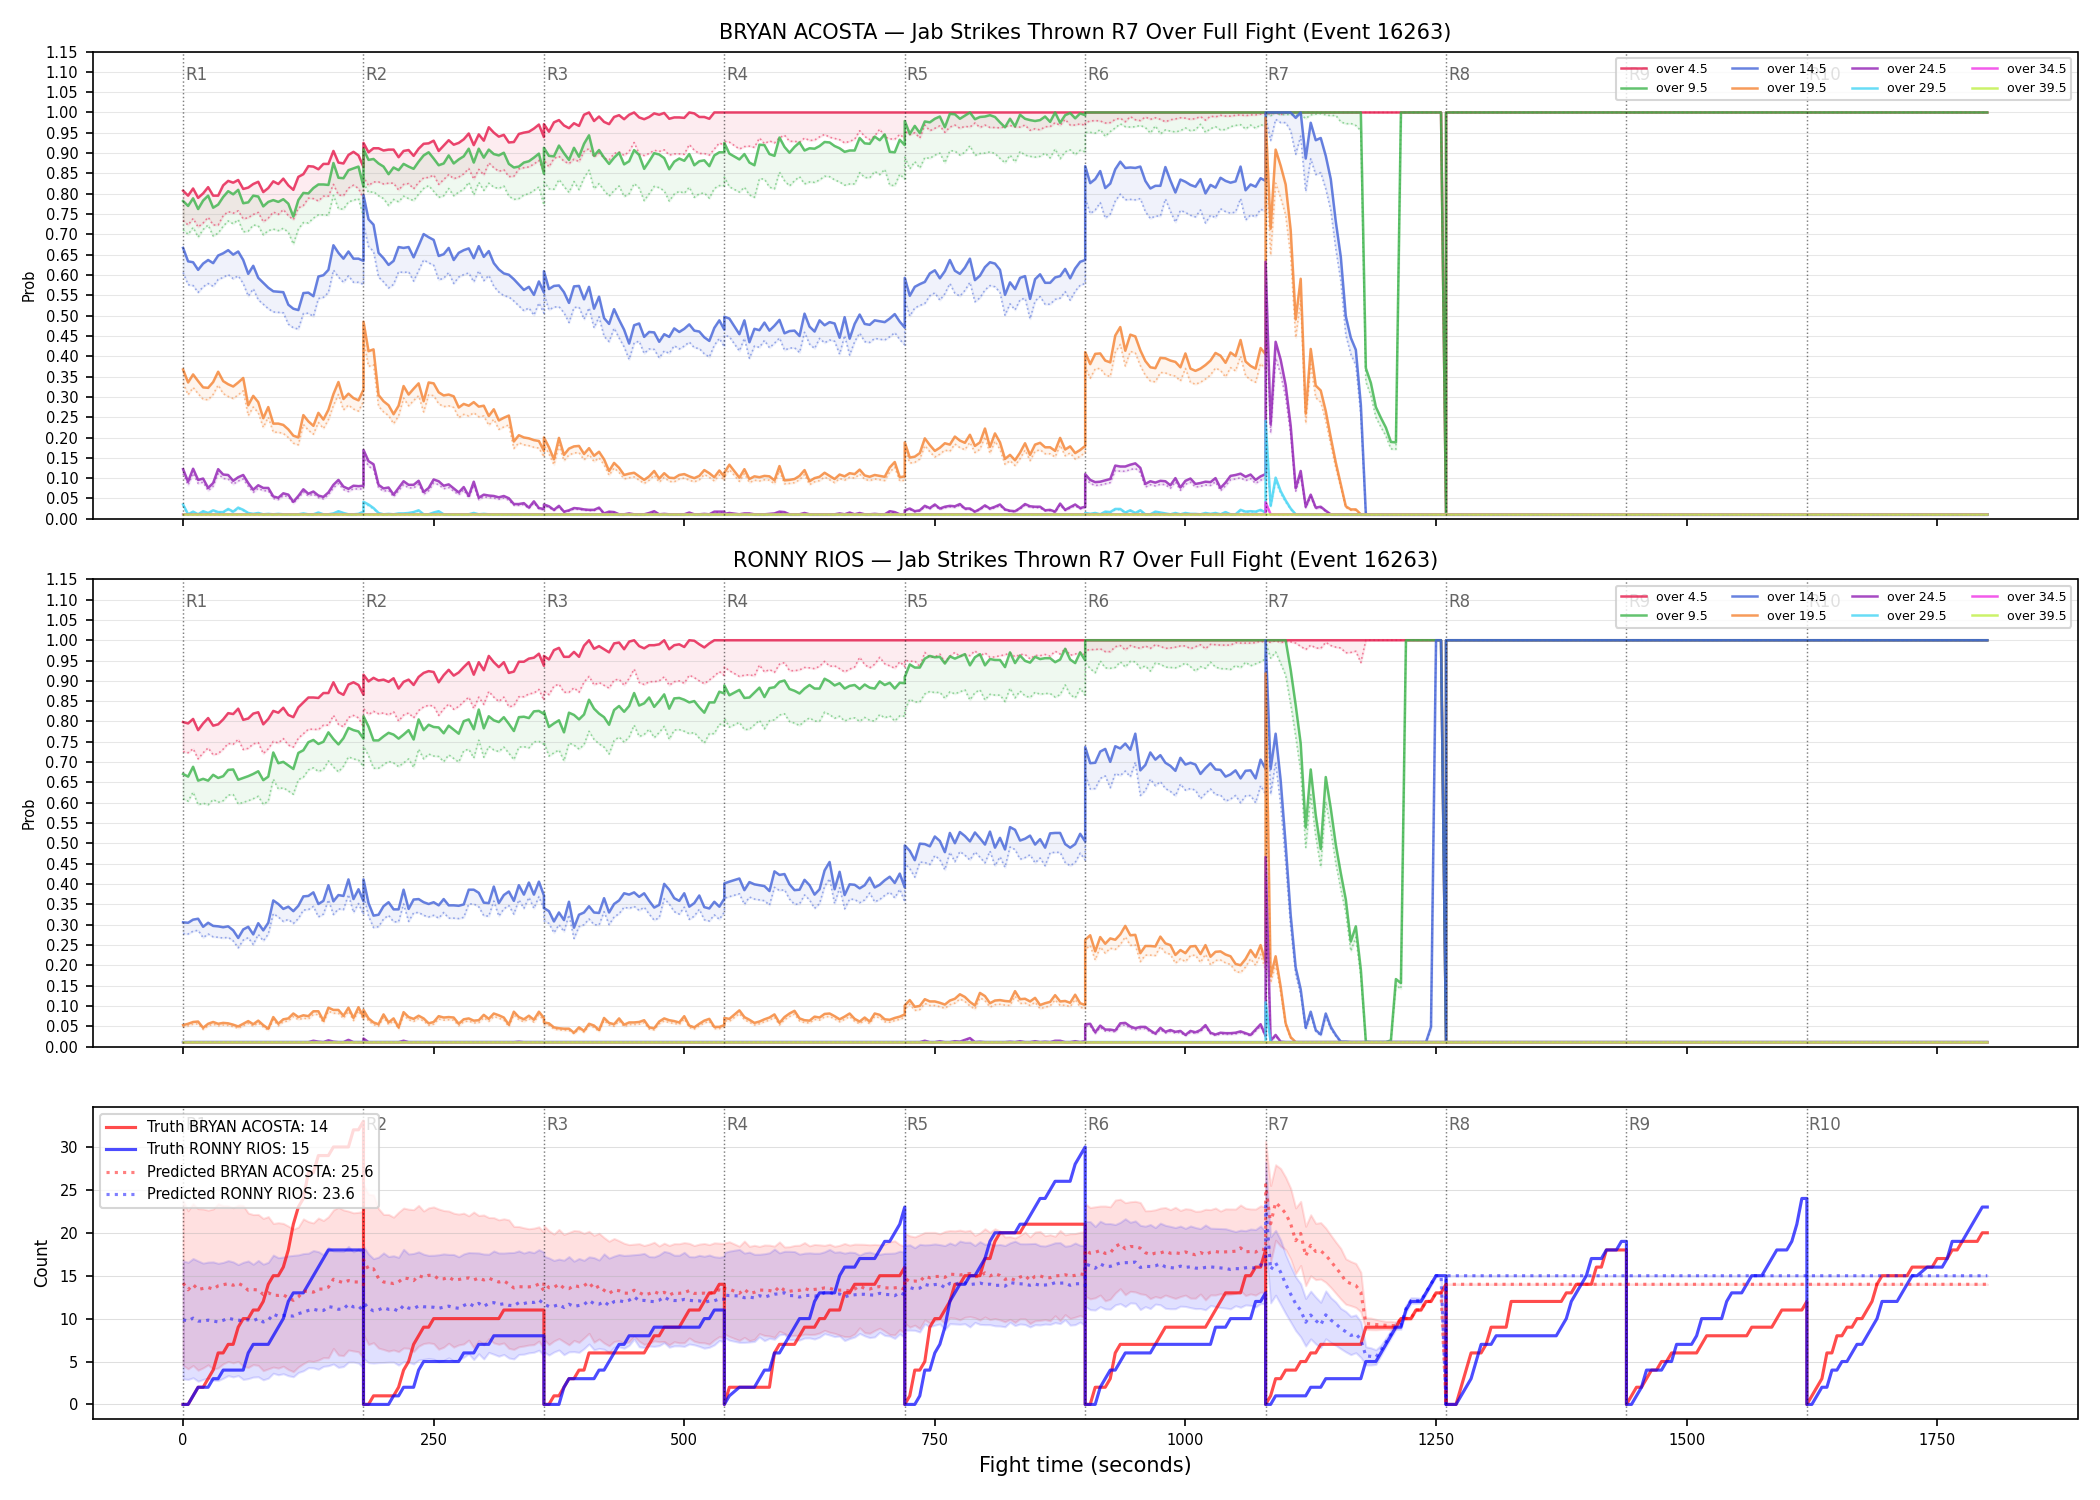Select the R7 round marker in Bryan Acosta chart
Screen dimensions: 2100x1500
click(1278, 74)
